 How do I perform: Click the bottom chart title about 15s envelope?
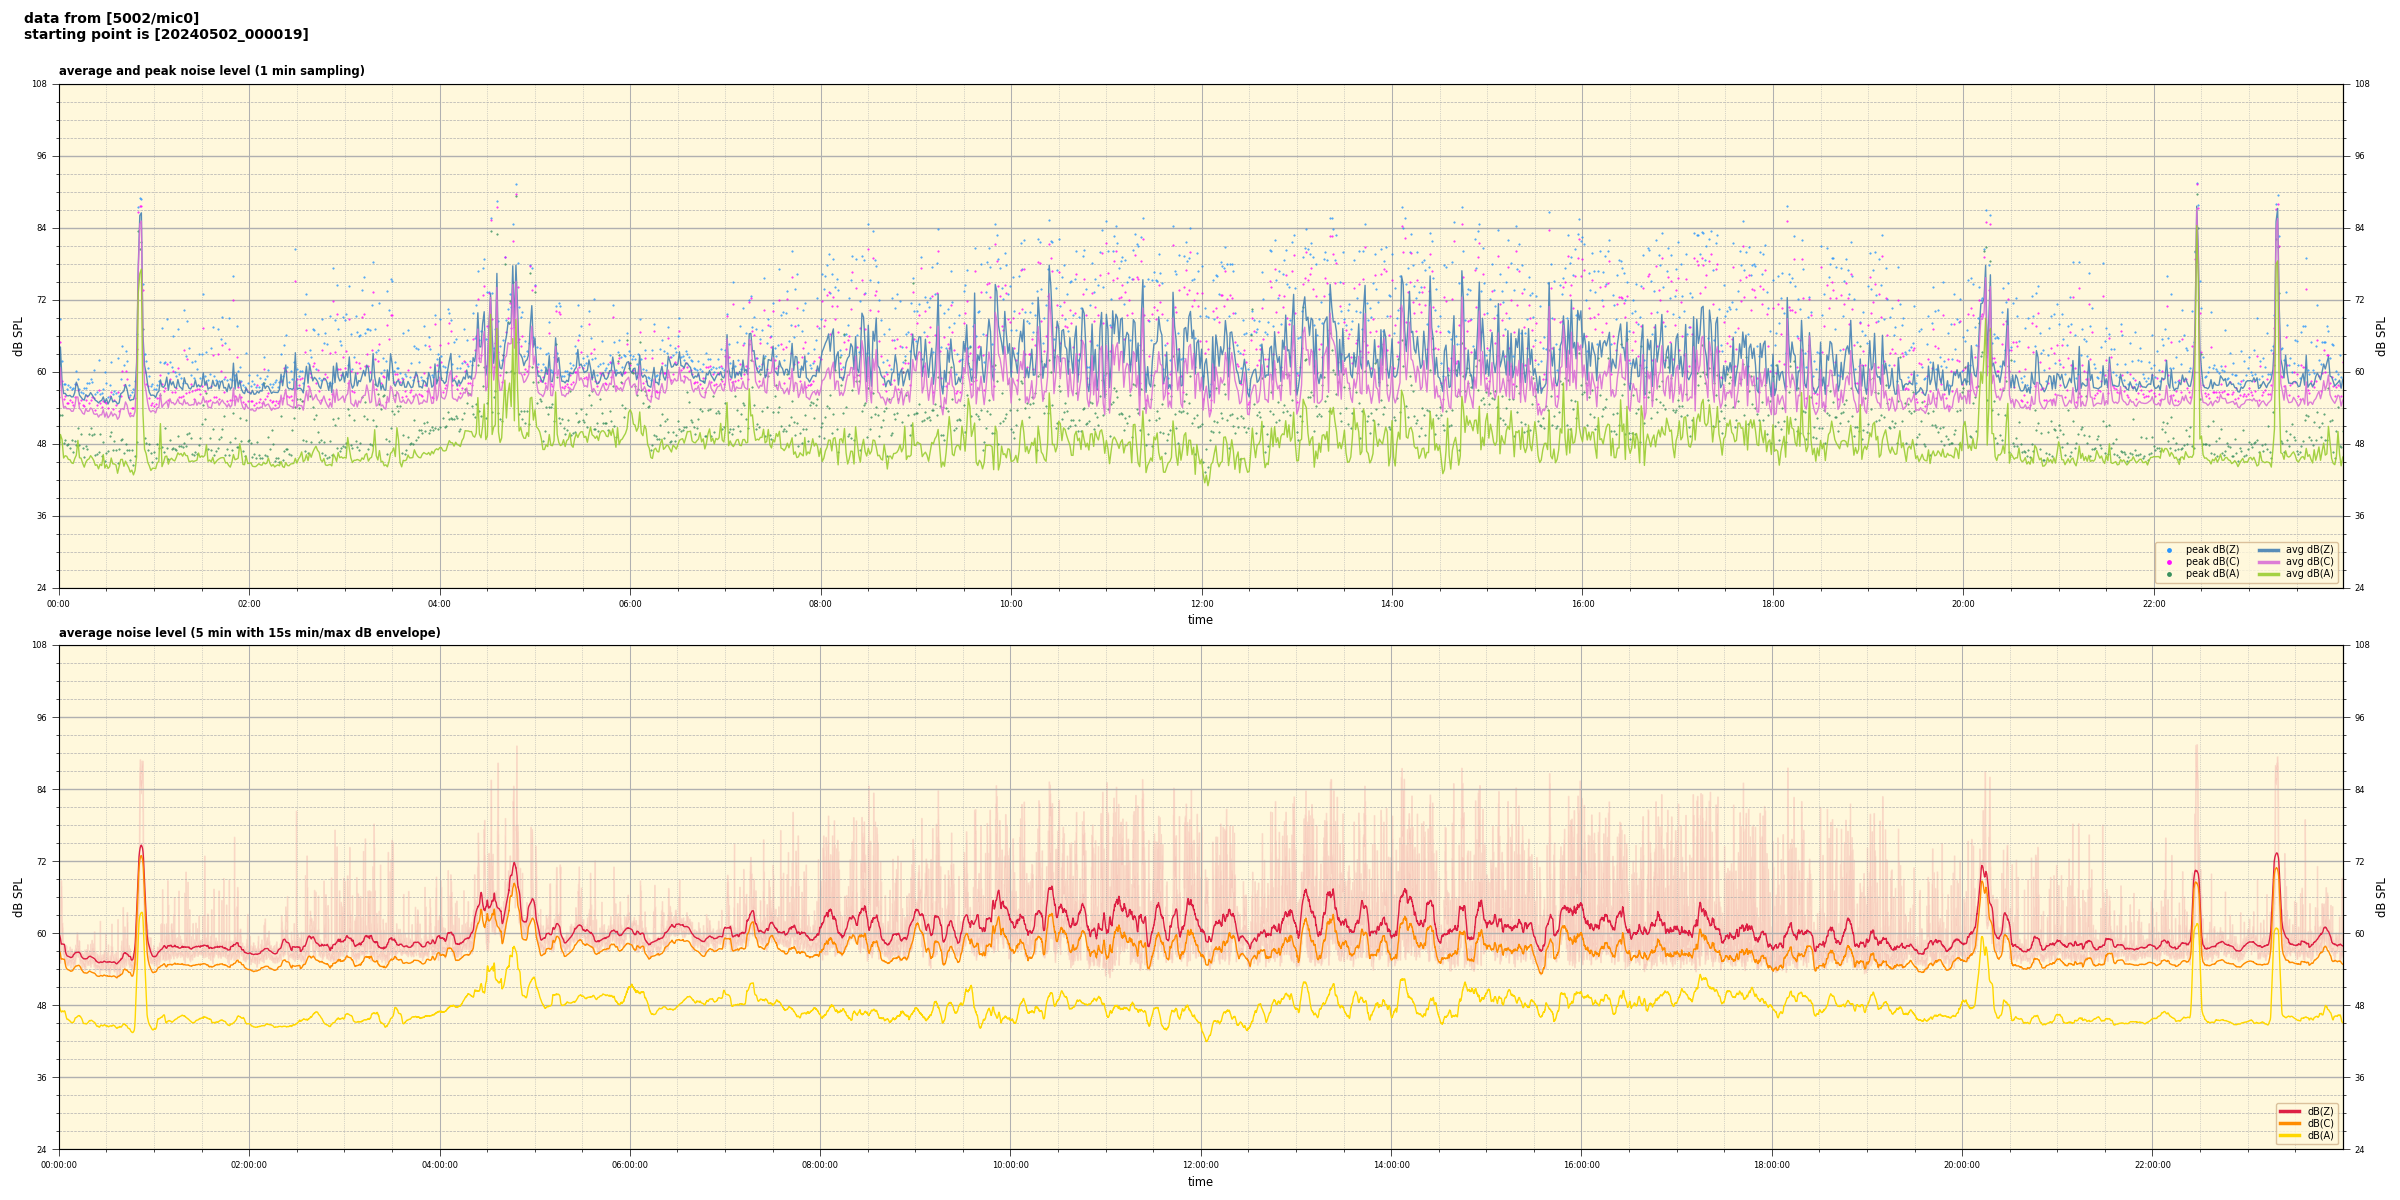pos(249,633)
